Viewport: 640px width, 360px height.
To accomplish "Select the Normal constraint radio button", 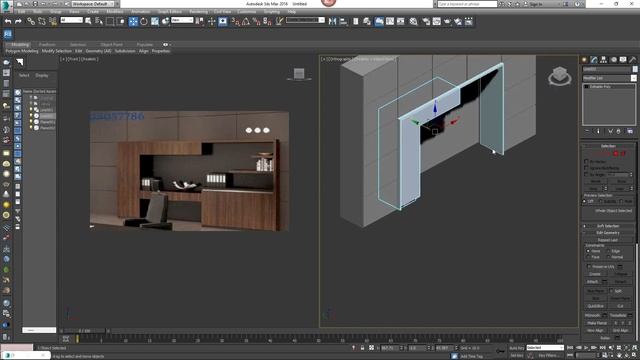I will pyautogui.click(x=608, y=257).
